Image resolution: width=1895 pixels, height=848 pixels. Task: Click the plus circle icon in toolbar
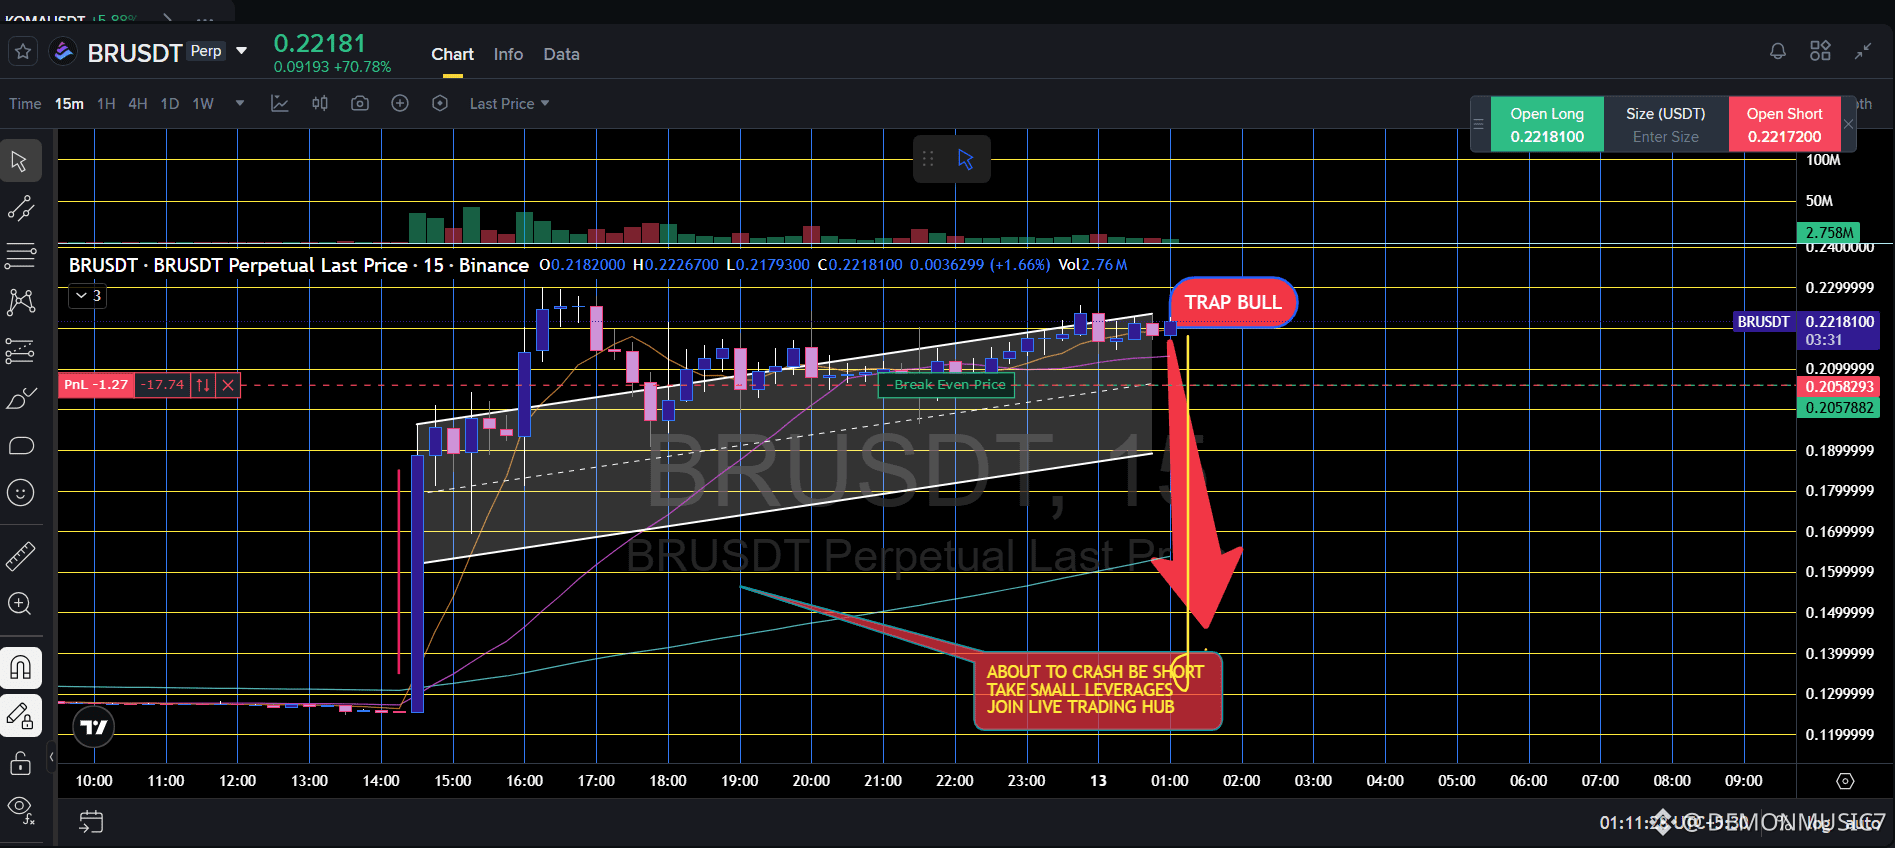click(400, 104)
